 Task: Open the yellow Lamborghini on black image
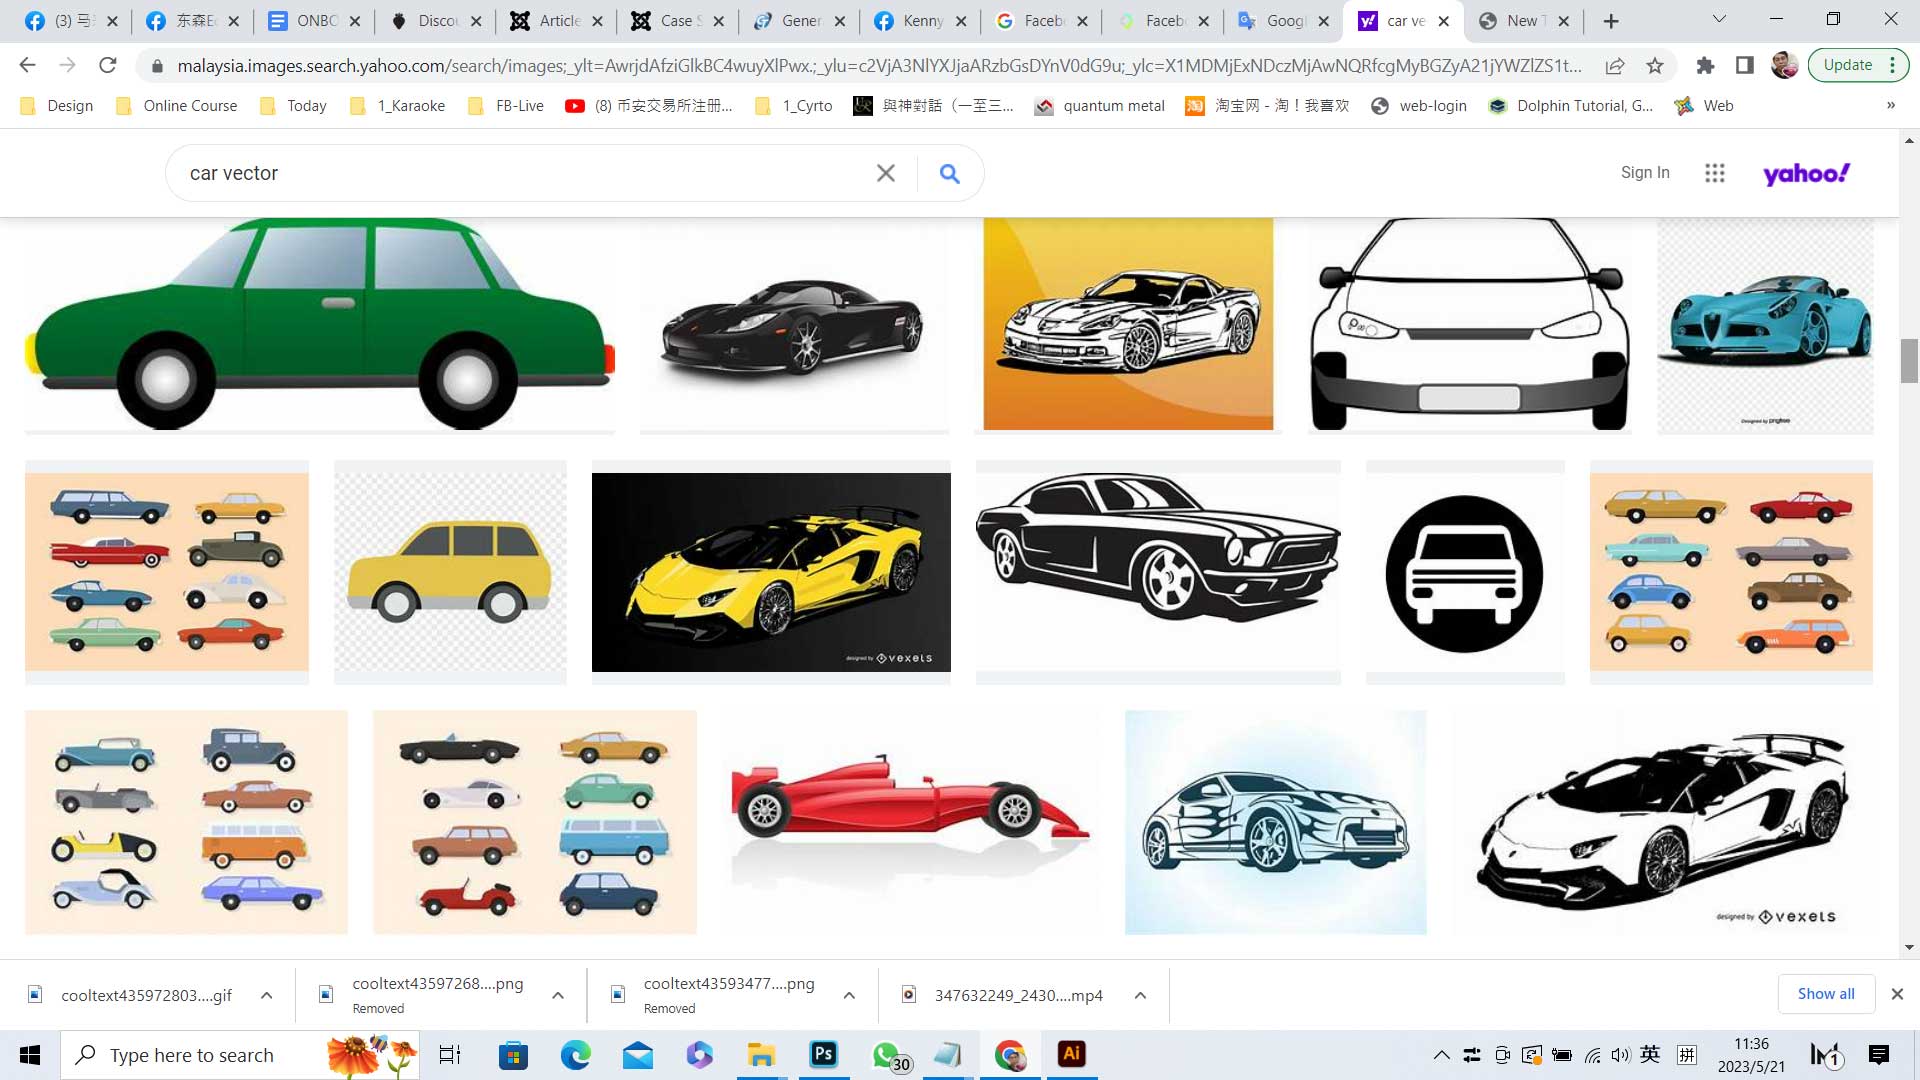pyautogui.click(x=771, y=572)
